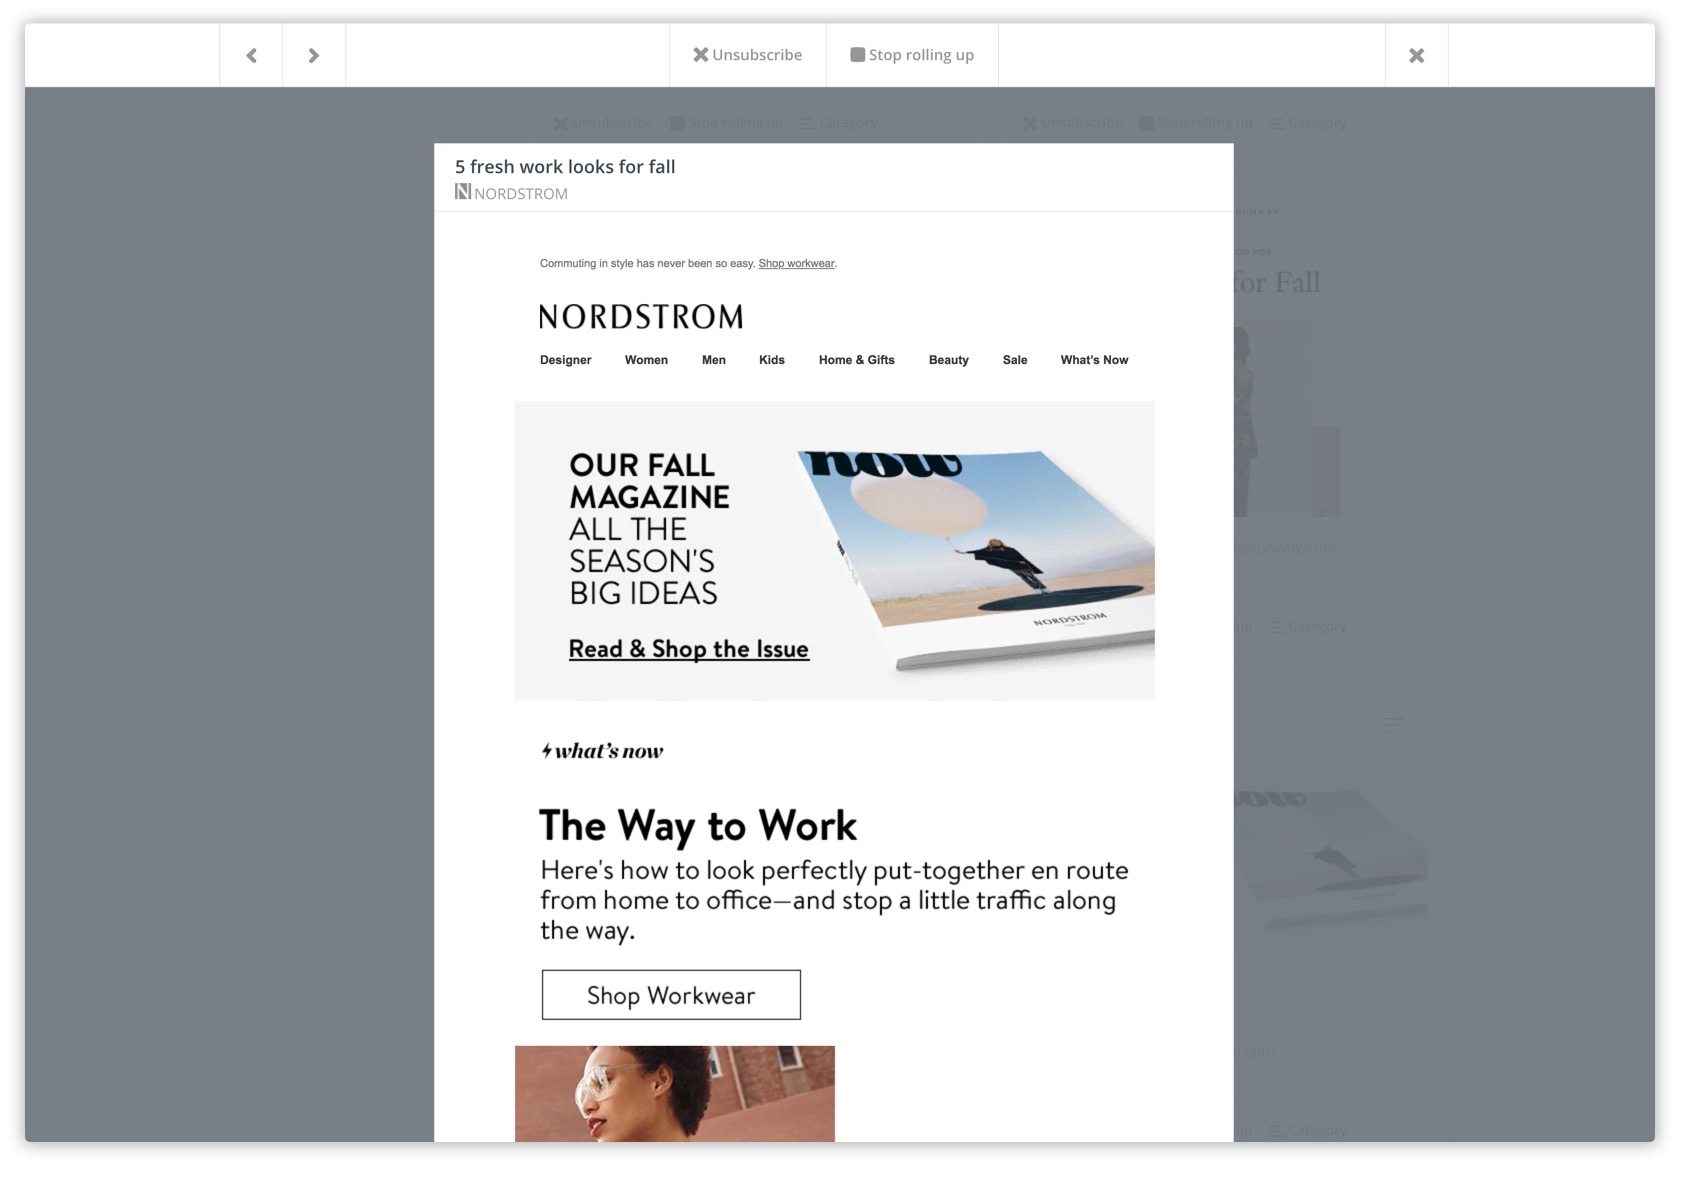Click Unsubscribe in the top toolbar
Screen dimensions: 1687x1193
748,55
